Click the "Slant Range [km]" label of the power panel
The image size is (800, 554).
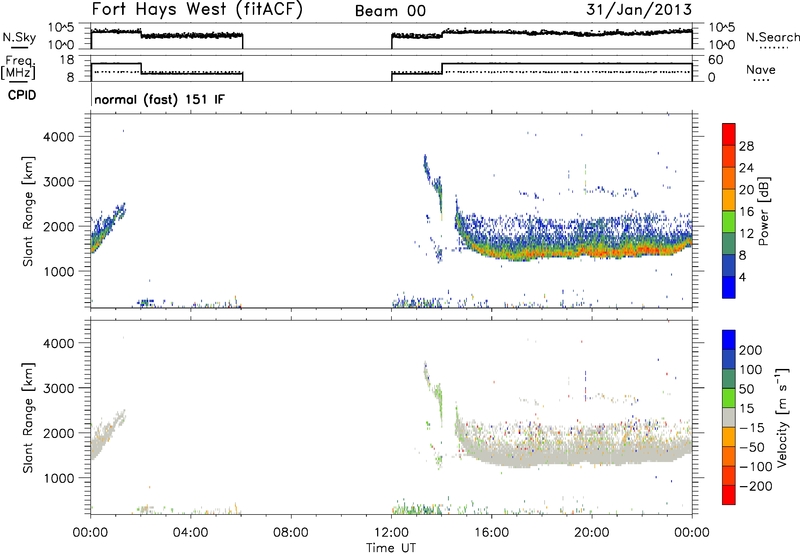(28, 211)
